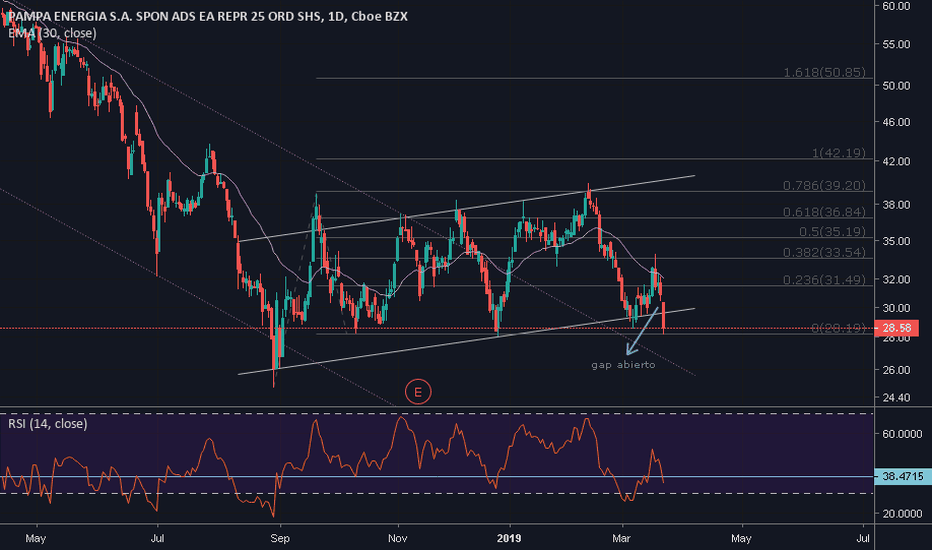Viewport: 932px width, 550px height.
Task: Click the 'May' label right of Mar on time axis
Action: [741, 538]
